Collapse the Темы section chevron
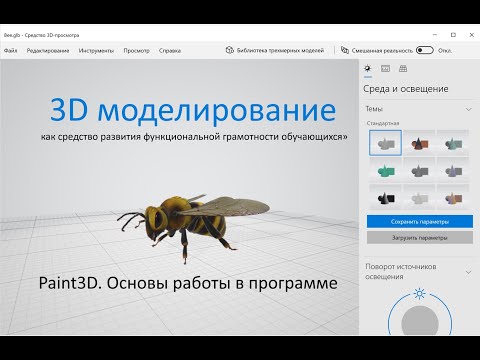Screen dimensions: 480x360 (x=468, y=109)
